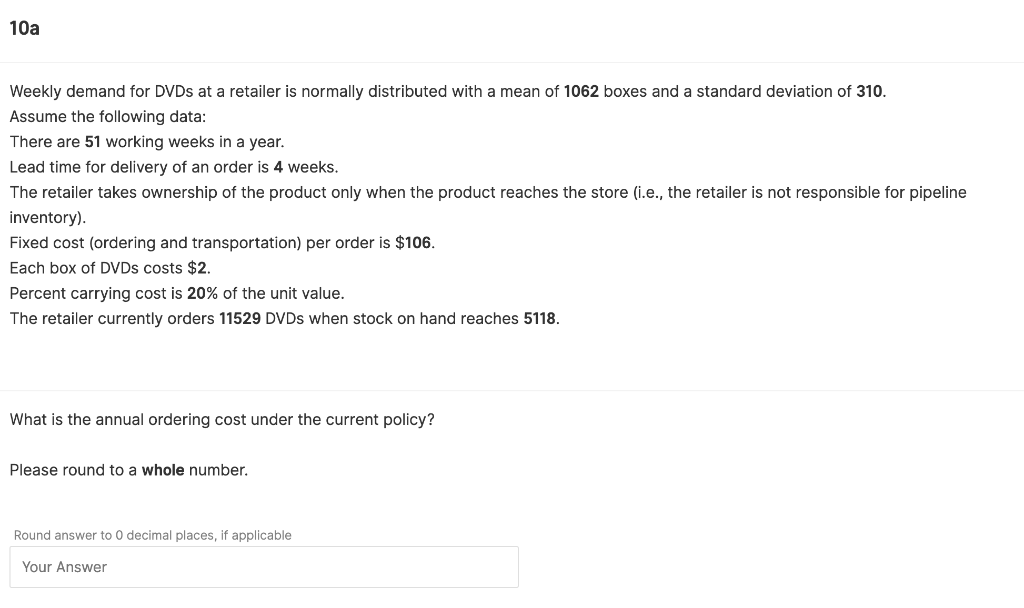The height and width of the screenshot is (608, 1024).
Task: Click the bold word whole
Action: (x=163, y=469)
